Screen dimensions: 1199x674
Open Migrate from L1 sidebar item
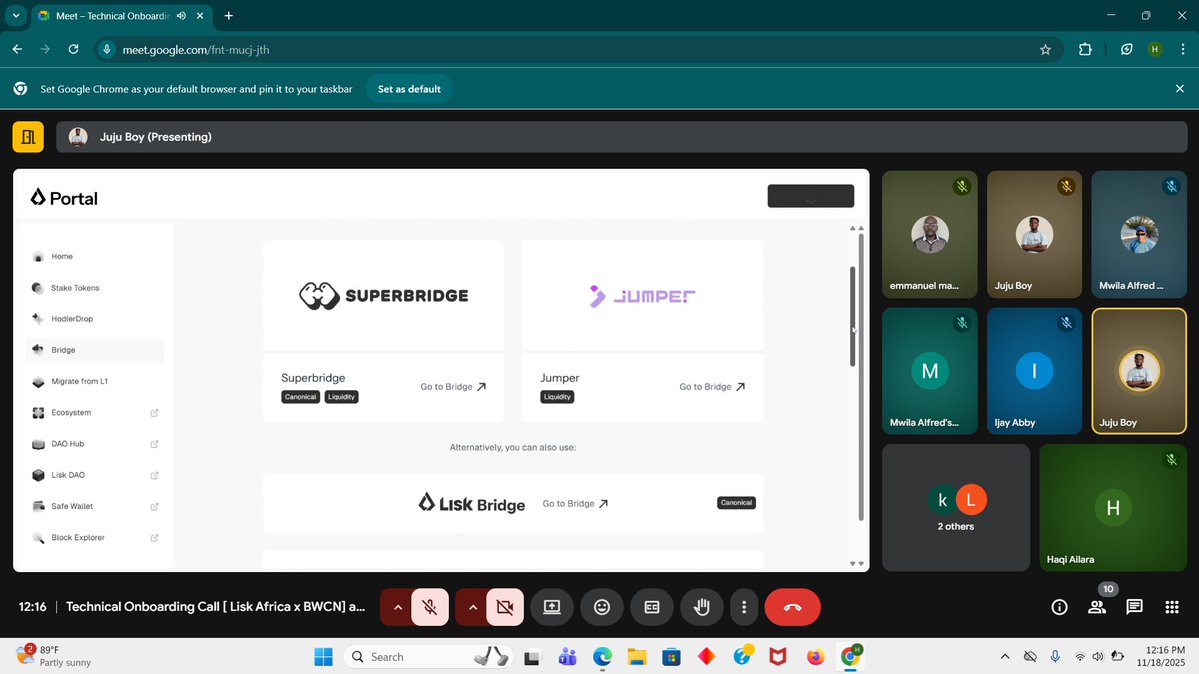[95, 381]
